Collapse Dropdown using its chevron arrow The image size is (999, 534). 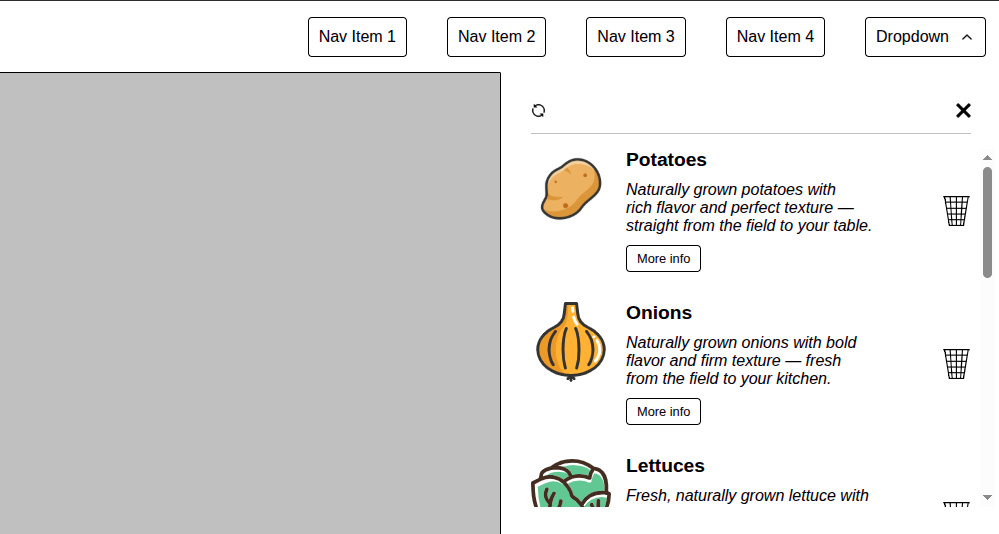pos(967,37)
